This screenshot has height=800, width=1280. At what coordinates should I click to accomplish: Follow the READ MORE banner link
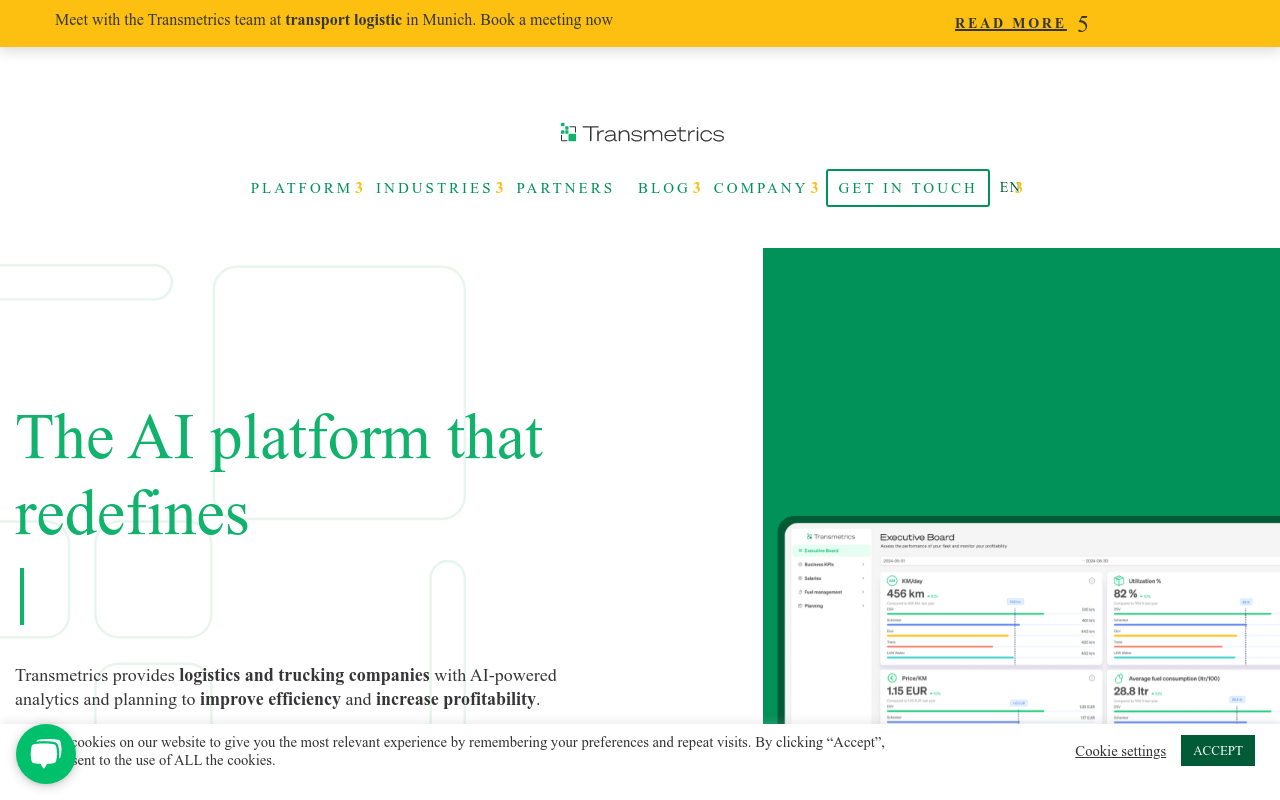coord(1011,23)
